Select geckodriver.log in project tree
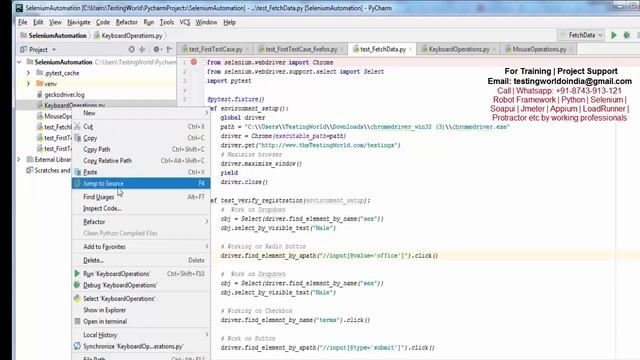 [64, 95]
